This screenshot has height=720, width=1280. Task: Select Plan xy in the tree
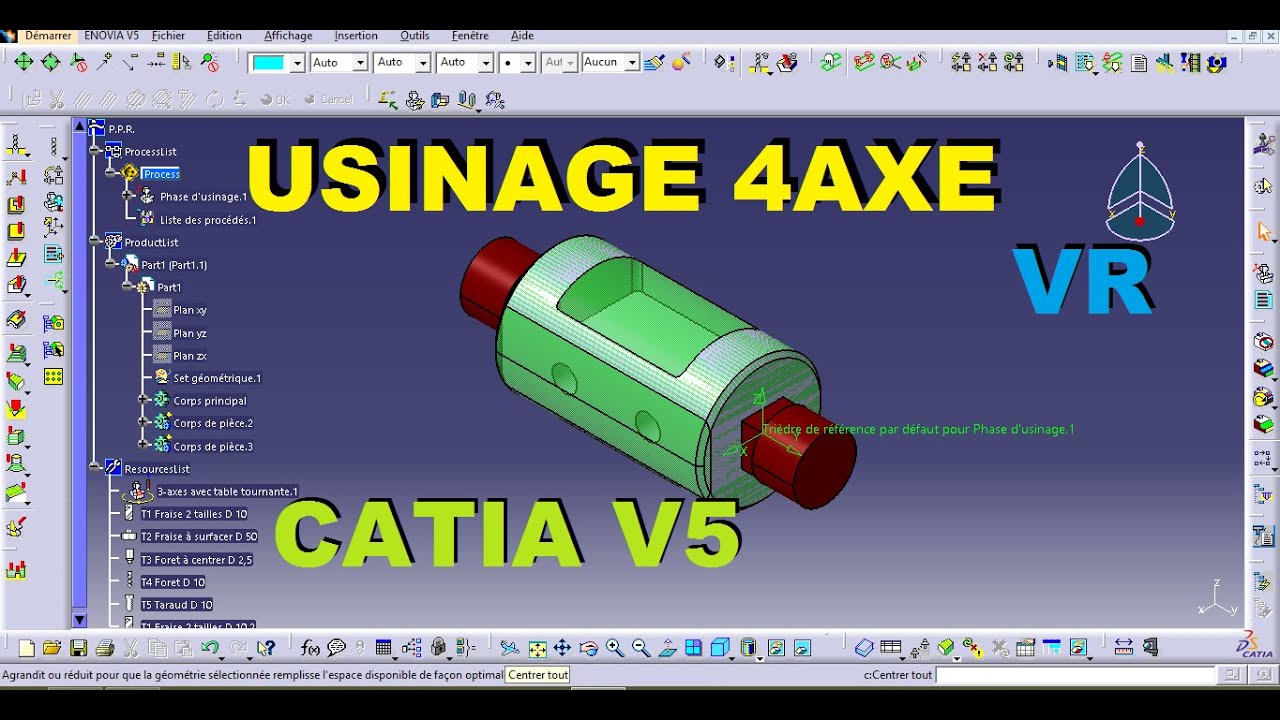click(x=190, y=310)
